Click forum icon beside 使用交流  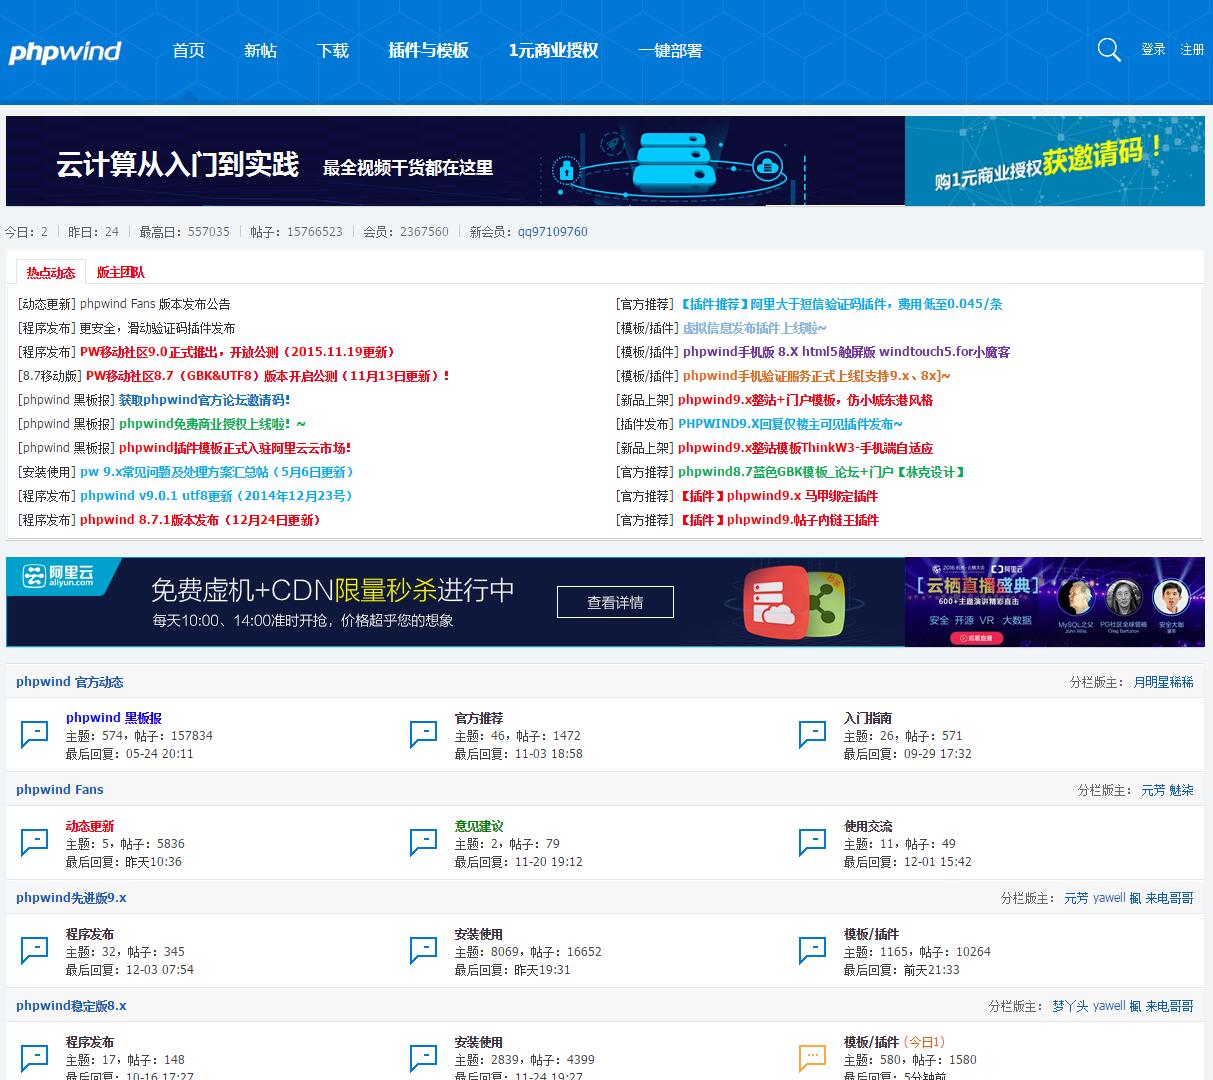[813, 843]
